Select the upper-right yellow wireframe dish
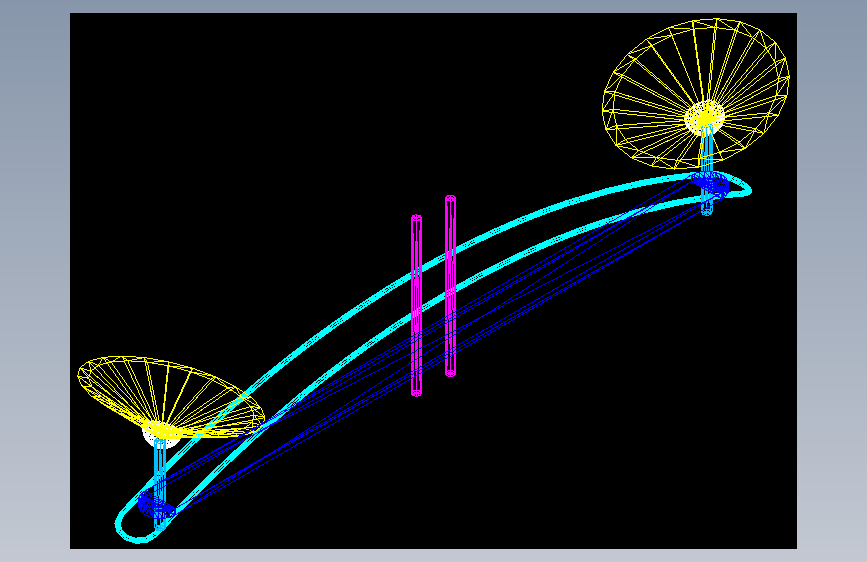Screen dimensions: 867x562 point(696,93)
